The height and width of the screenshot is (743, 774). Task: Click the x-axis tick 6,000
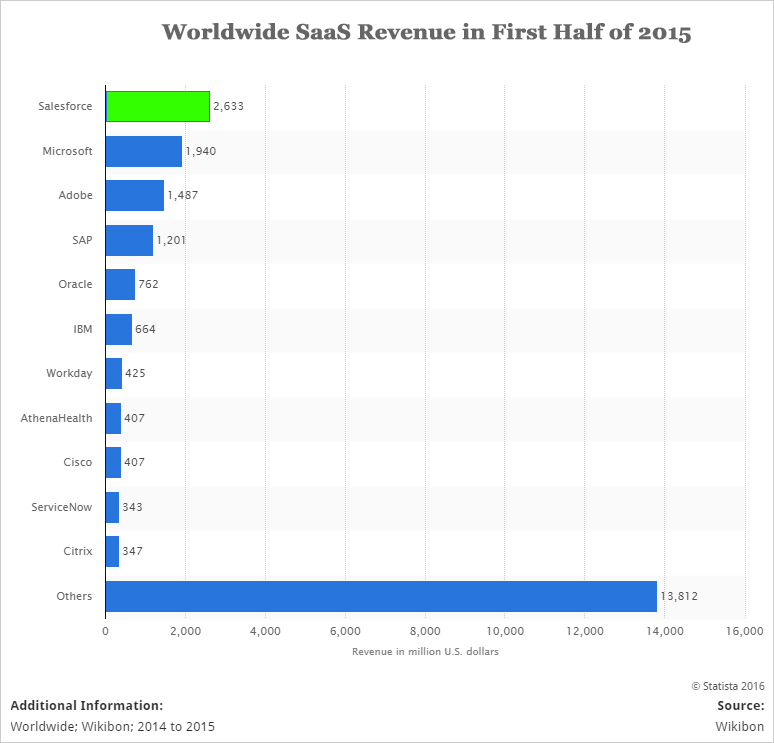click(346, 631)
